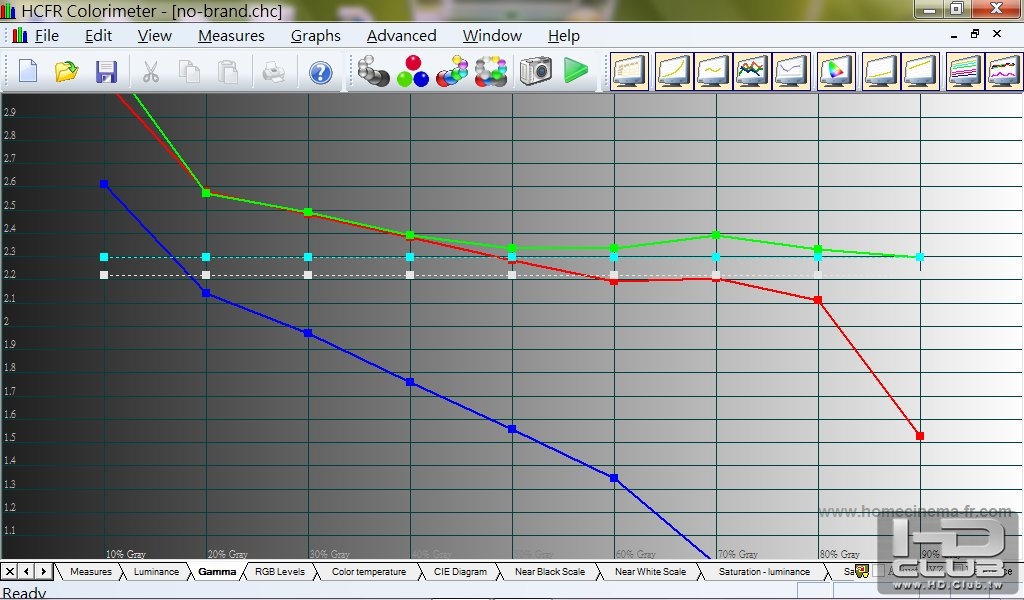Create a new document with the blank page icon
The height and width of the screenshot is (600, 1024).
27,71
